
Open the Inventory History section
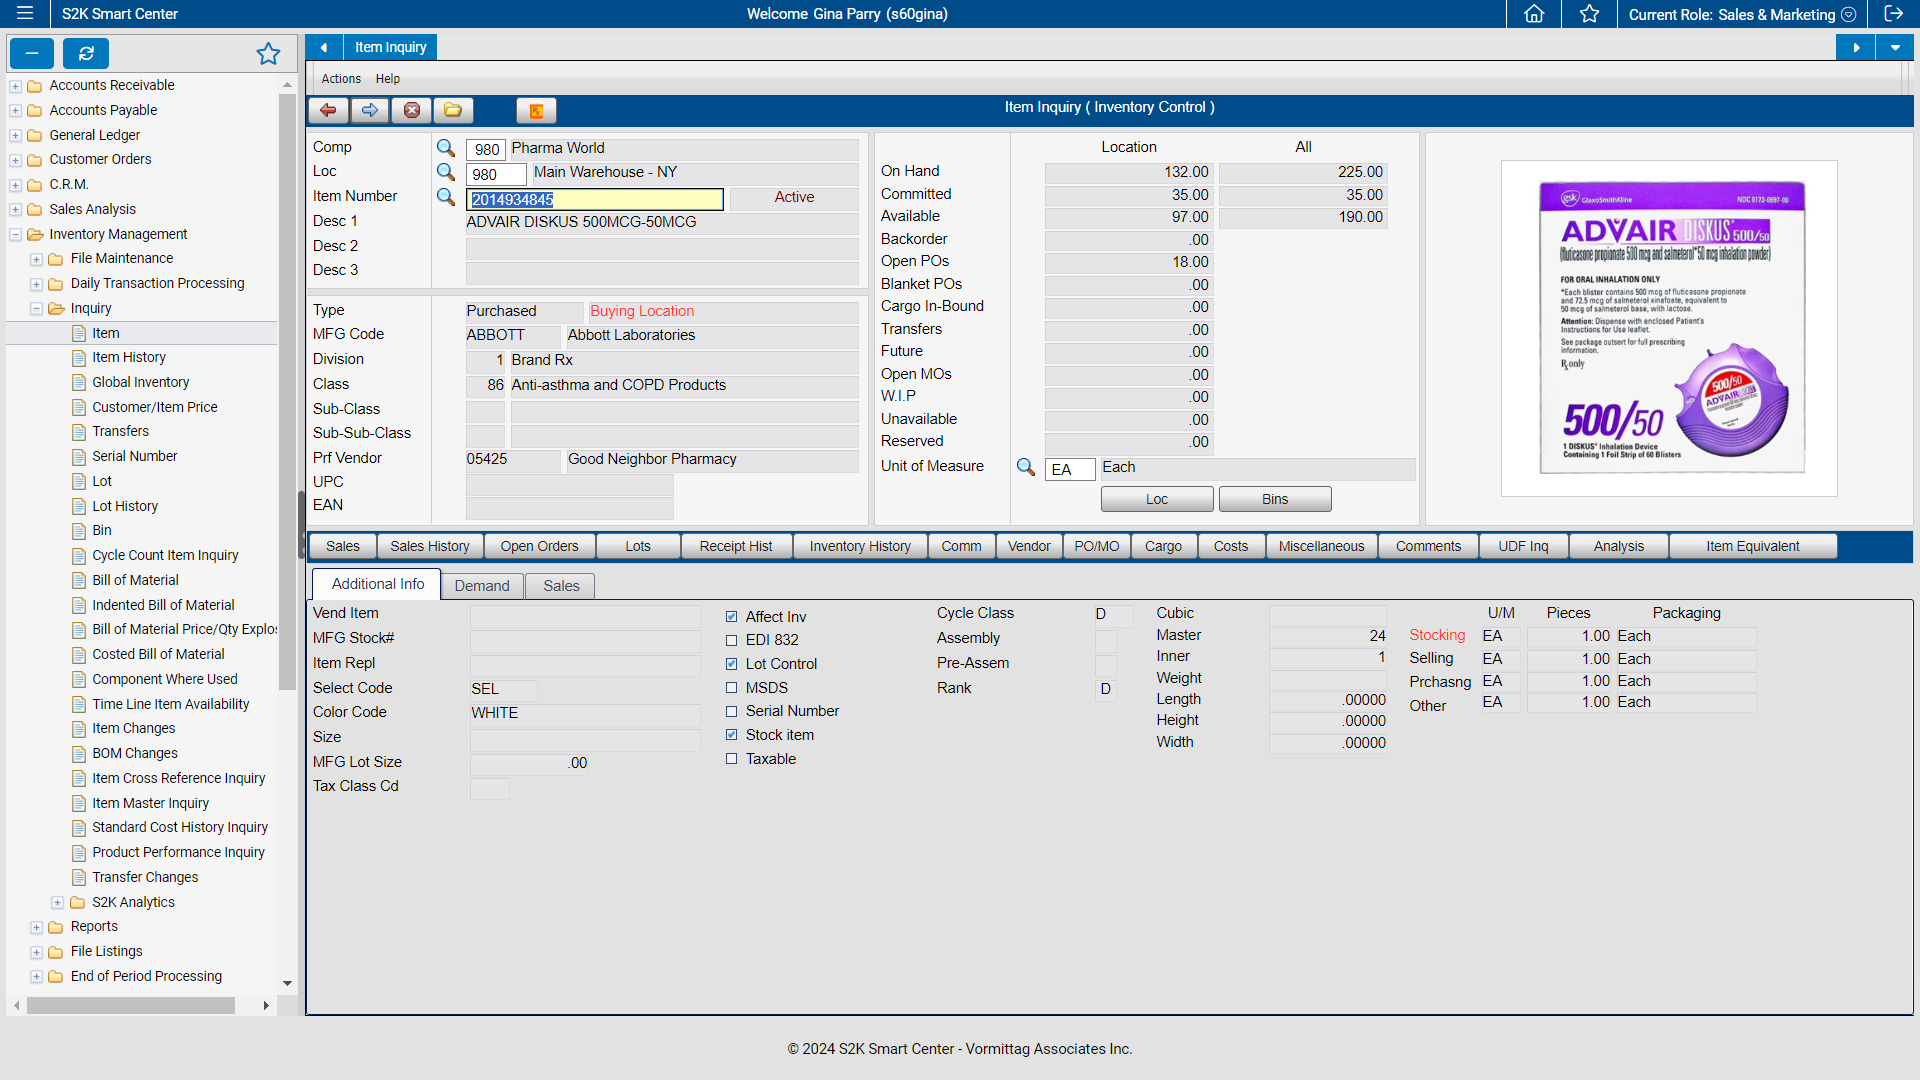tap(859, 546)
